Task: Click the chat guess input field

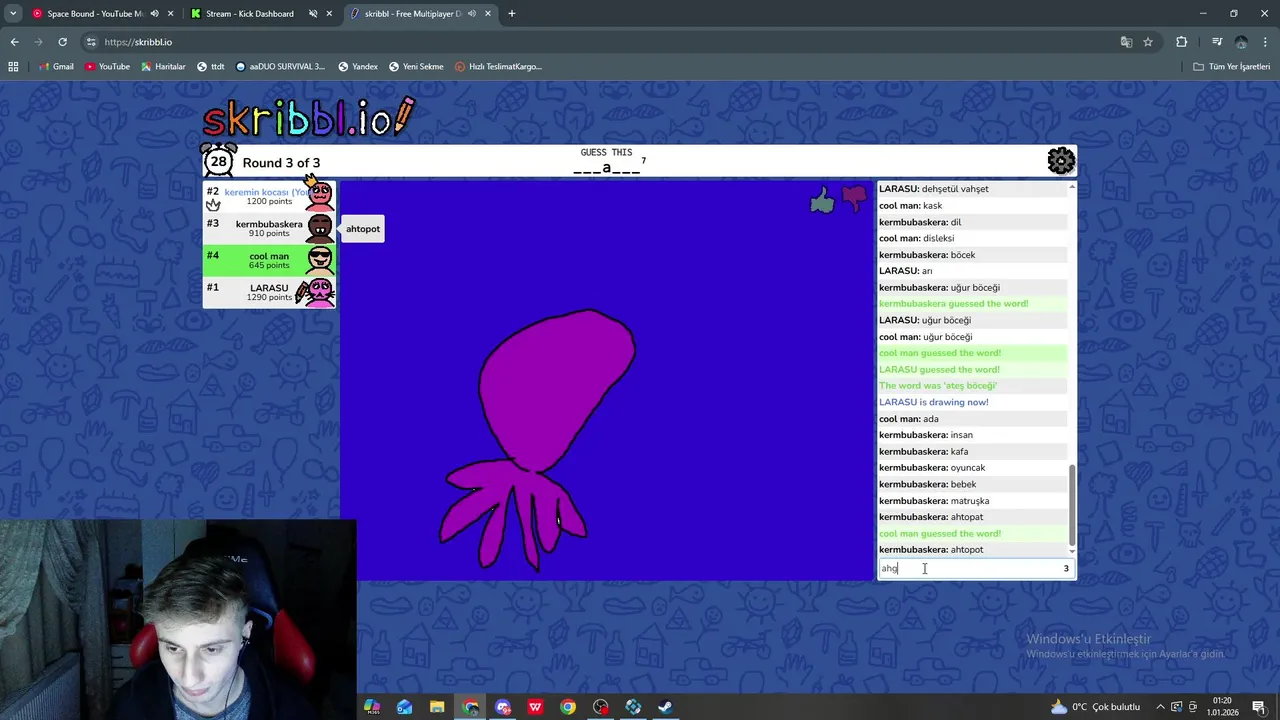Action: click(x=975, y=568)
